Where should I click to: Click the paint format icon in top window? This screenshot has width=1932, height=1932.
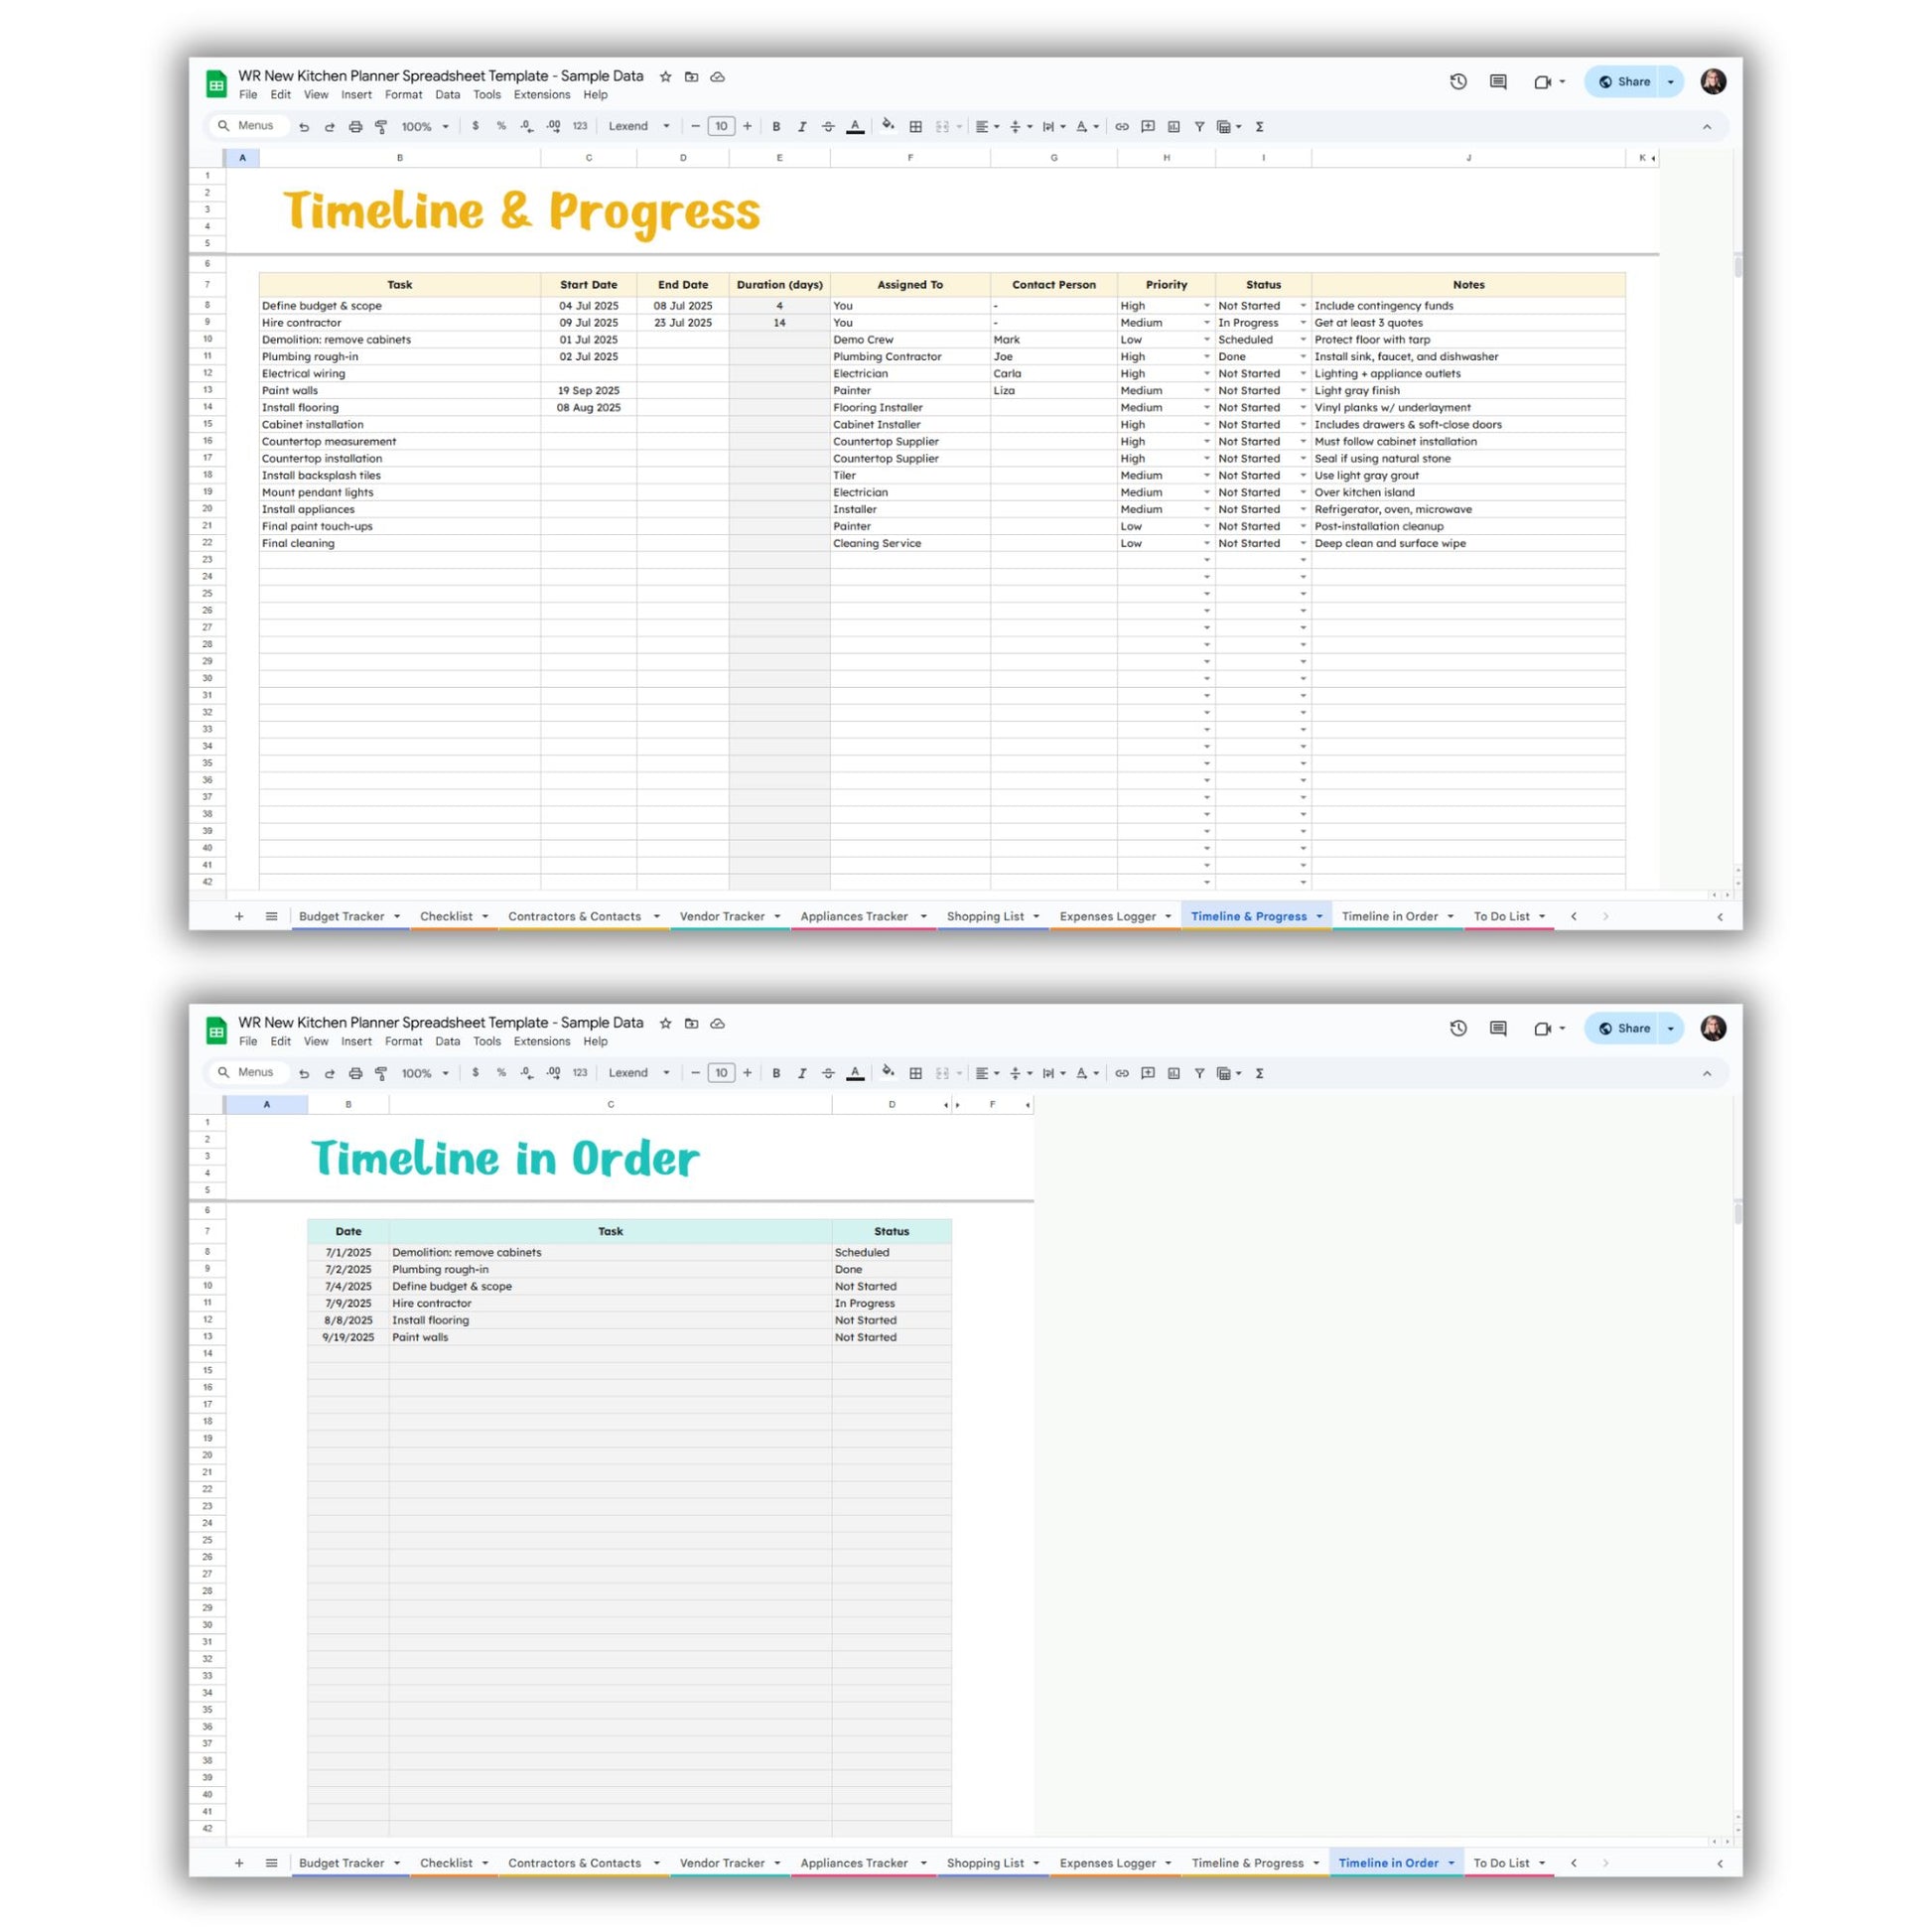click(x=381, y=127)
